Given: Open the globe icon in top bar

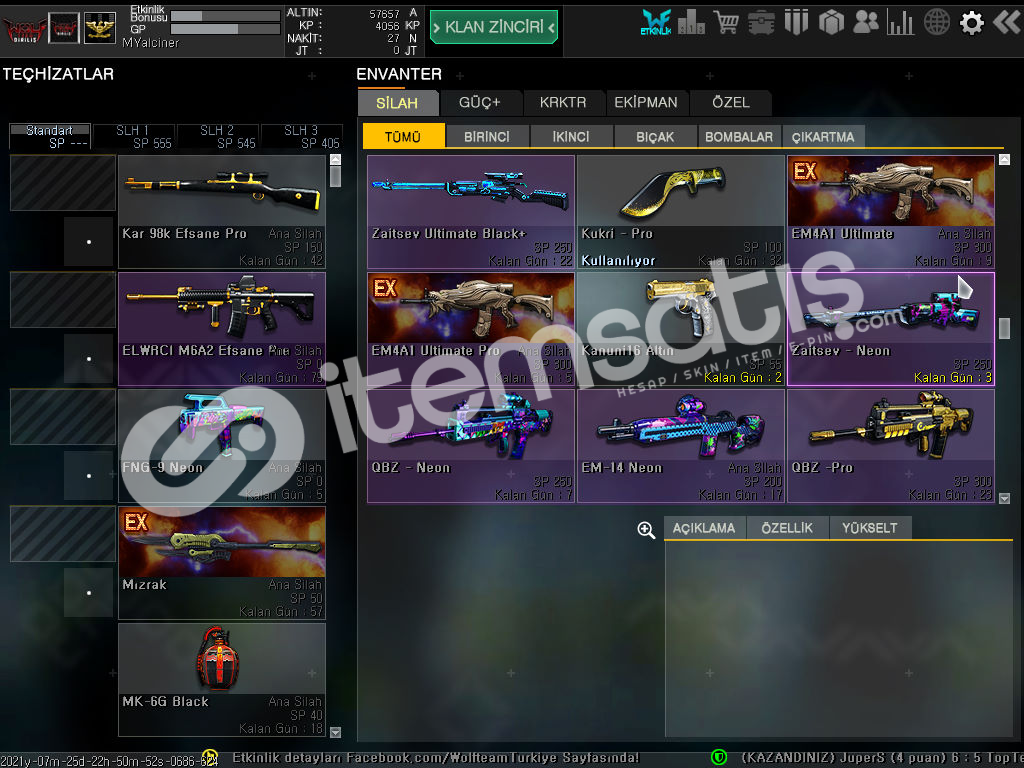Looking at the screenshot, I should (x=936, y=23).
